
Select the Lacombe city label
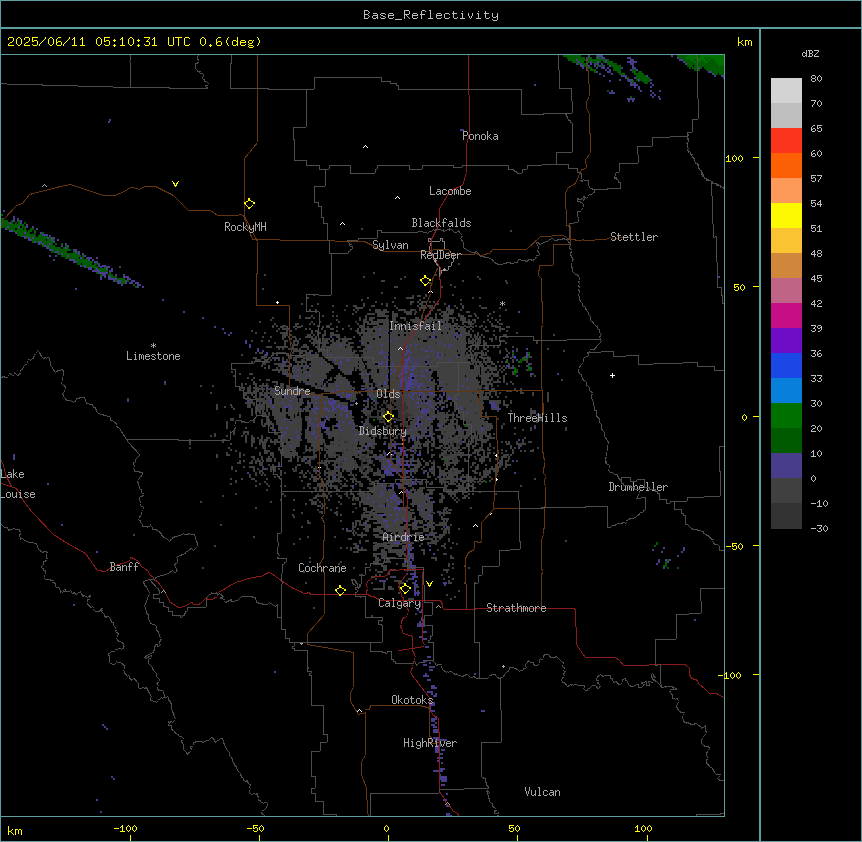click(x=450, y=191)
